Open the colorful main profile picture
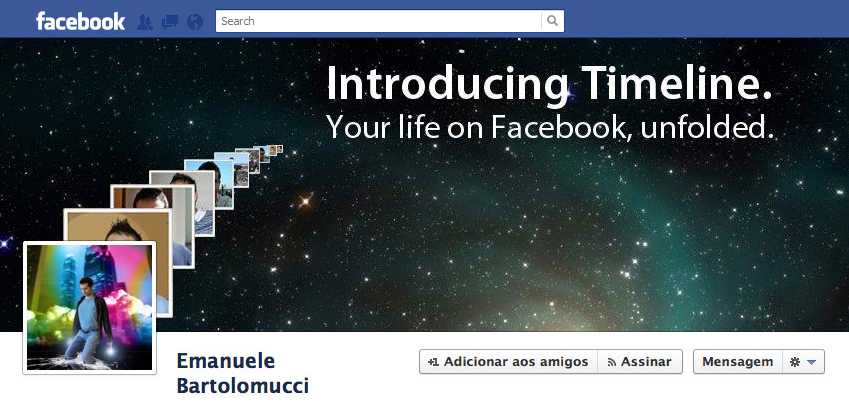This screenshot has width=849, height=404. (89, 308)
